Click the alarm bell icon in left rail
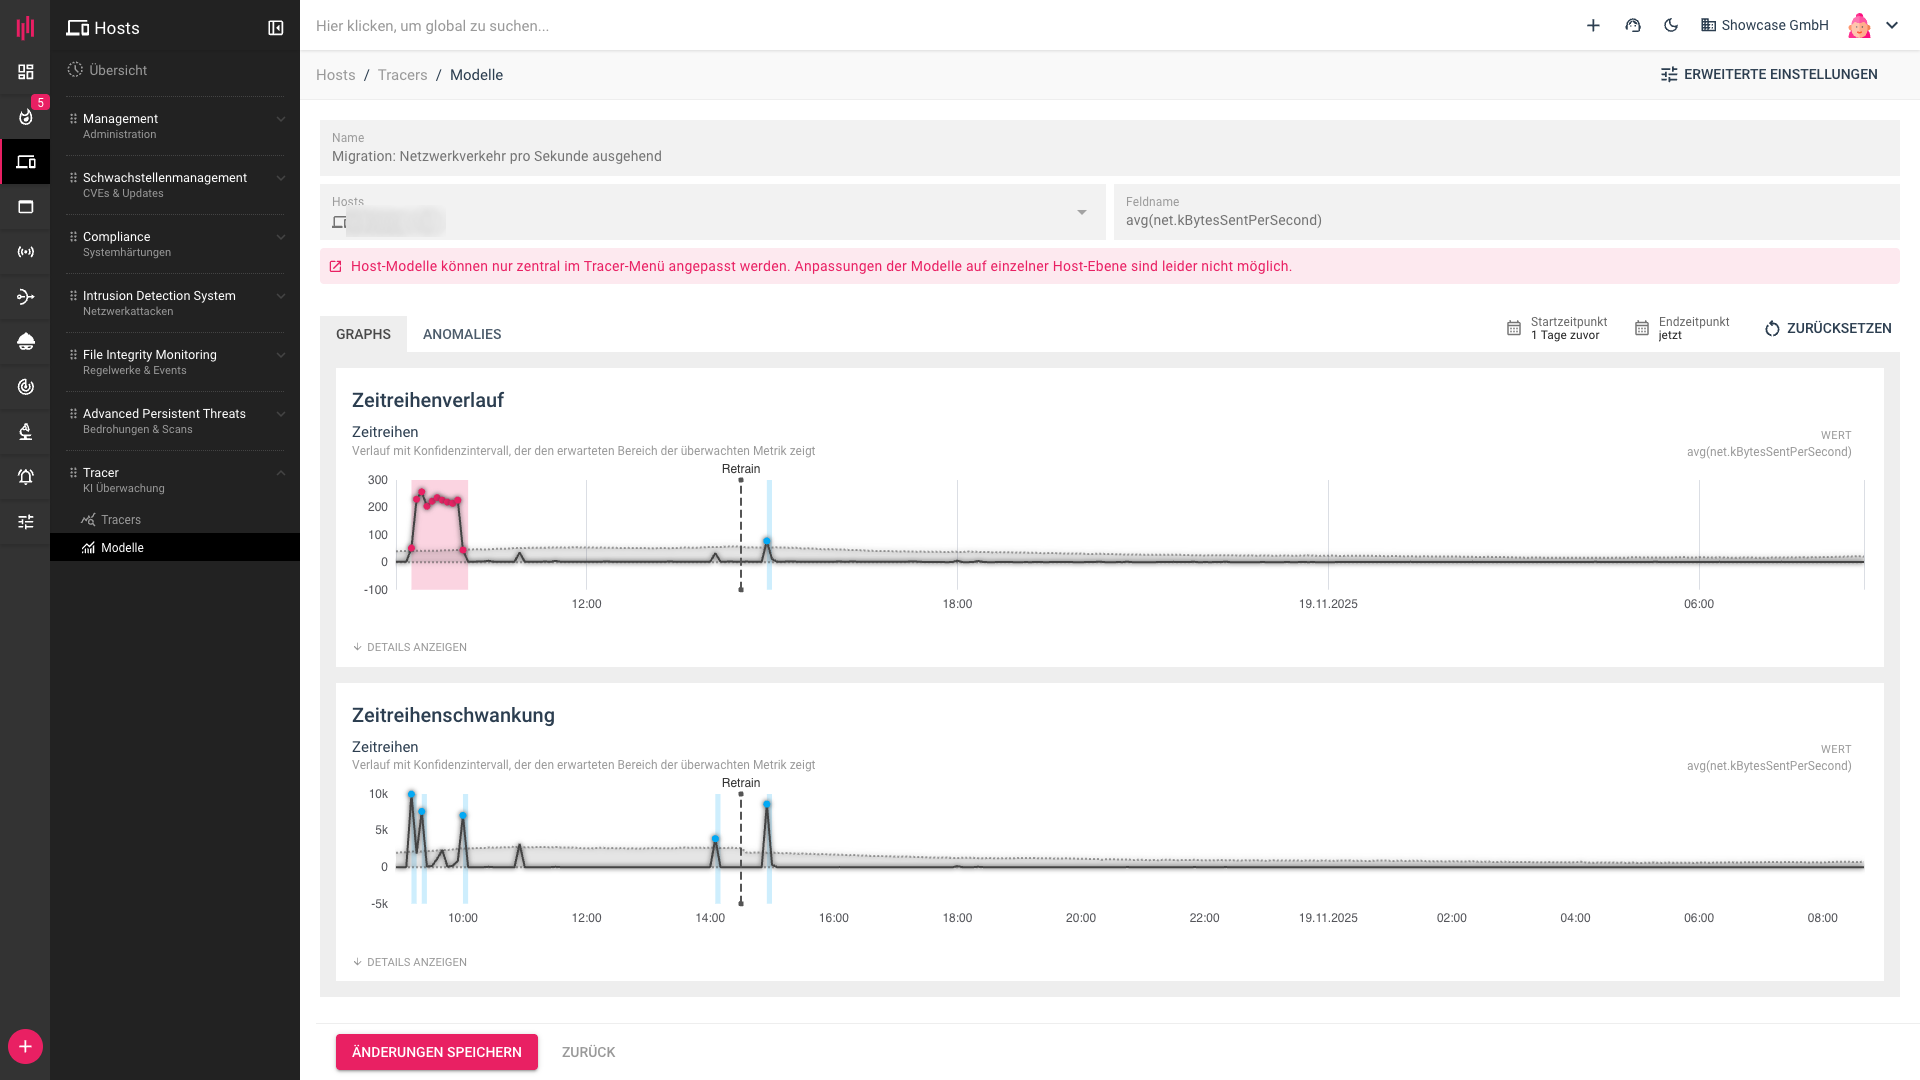This screenshot has height=1080, width=1920. pyautogui.click(x=26, y=477)
